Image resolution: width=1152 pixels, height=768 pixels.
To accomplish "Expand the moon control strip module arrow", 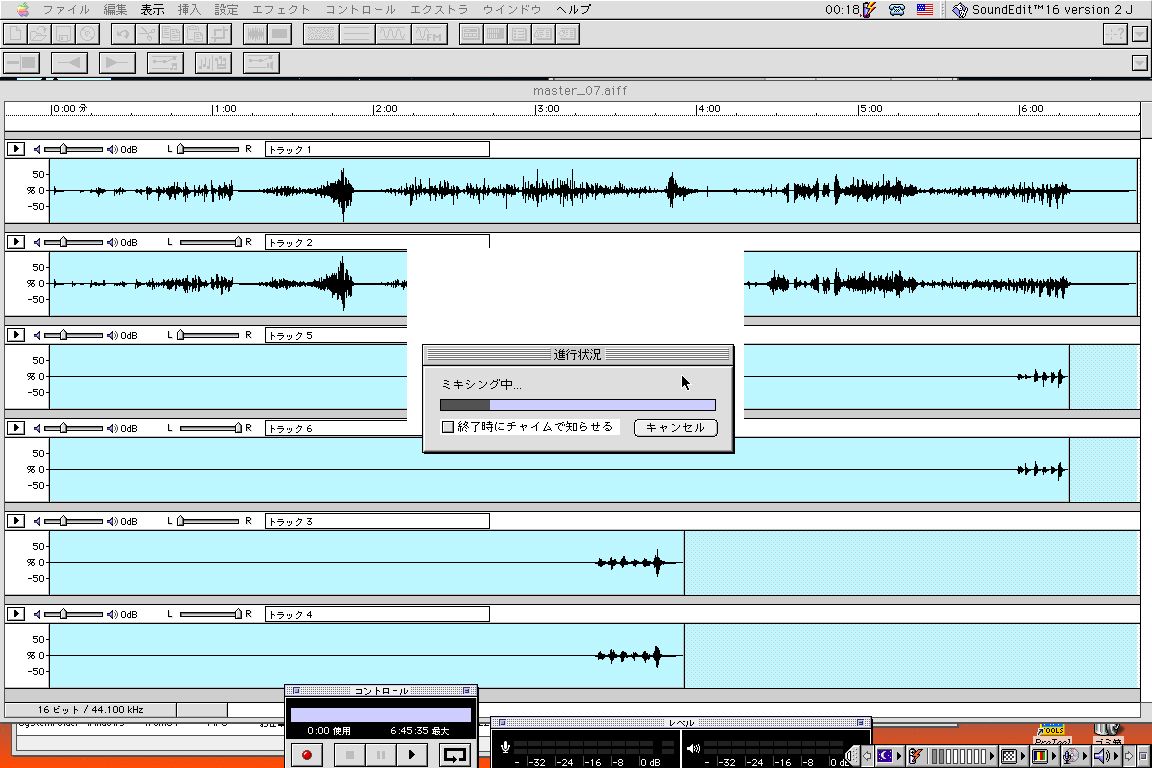I will point(899,756).
